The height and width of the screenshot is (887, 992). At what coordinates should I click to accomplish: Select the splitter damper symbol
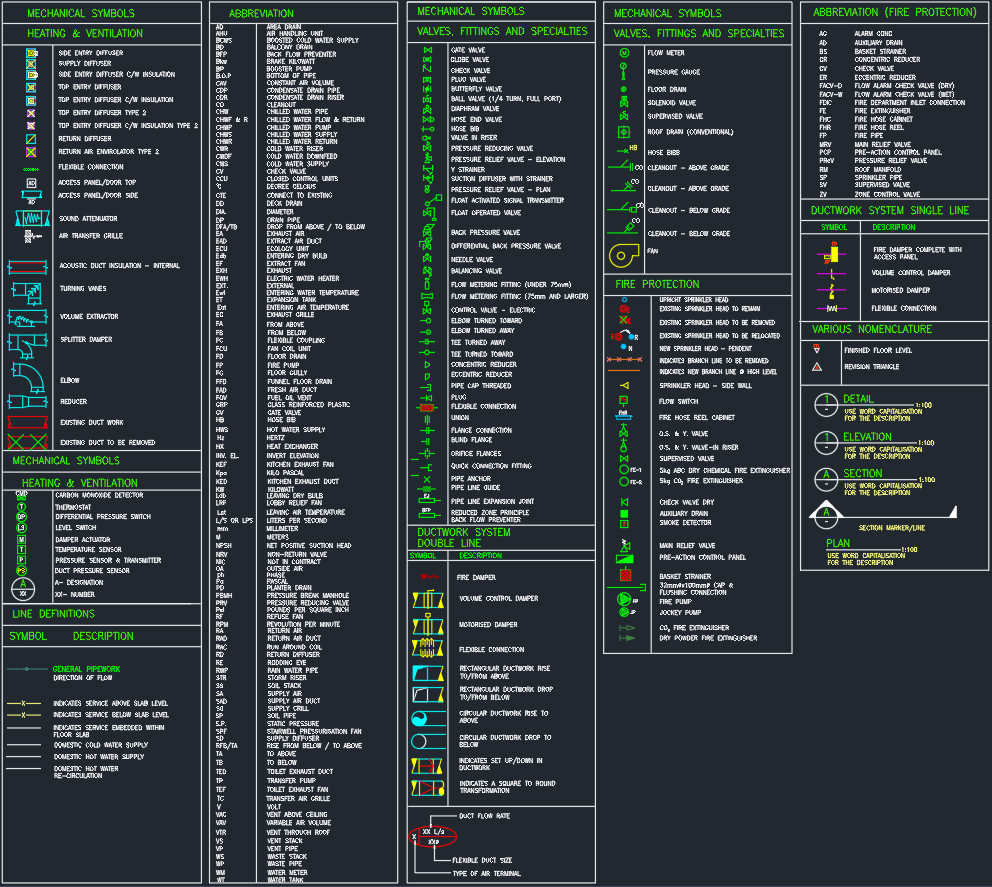coord(26,339)
